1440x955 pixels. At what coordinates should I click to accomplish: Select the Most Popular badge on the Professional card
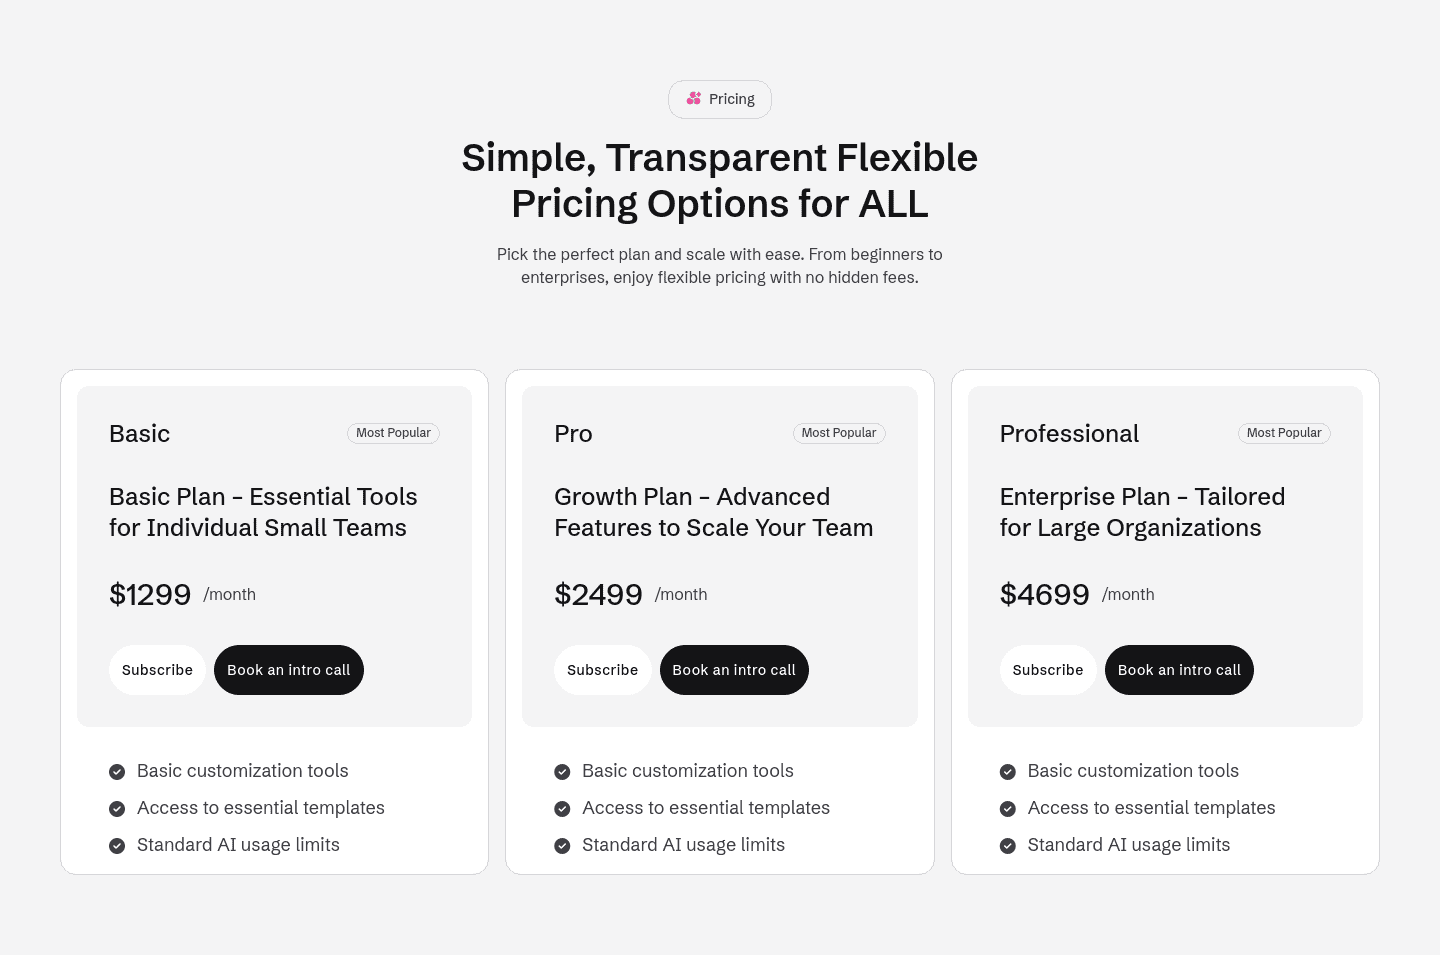click(1284, 433)
